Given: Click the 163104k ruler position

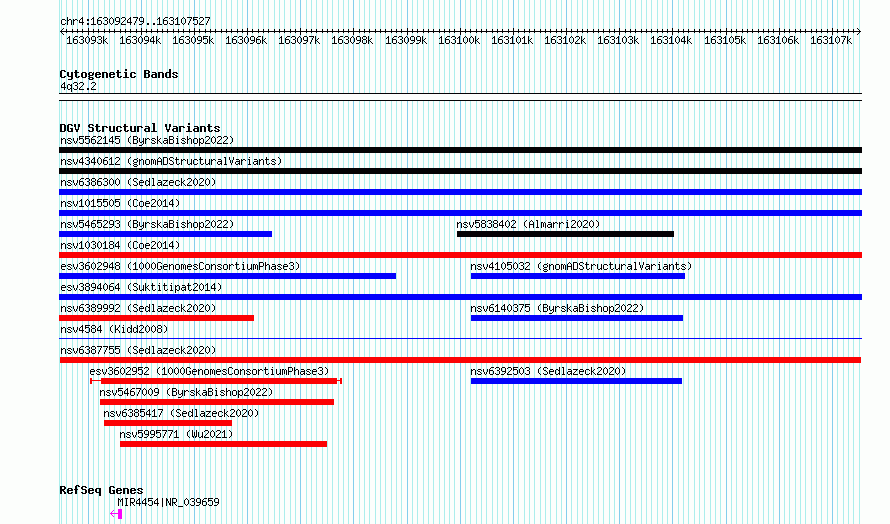Looking at the screenshot, I should click(x=671, y=40).
